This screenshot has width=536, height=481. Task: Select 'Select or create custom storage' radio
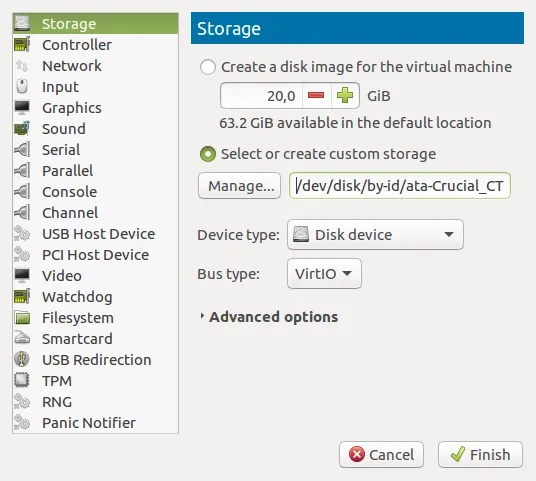coord(208,154)
